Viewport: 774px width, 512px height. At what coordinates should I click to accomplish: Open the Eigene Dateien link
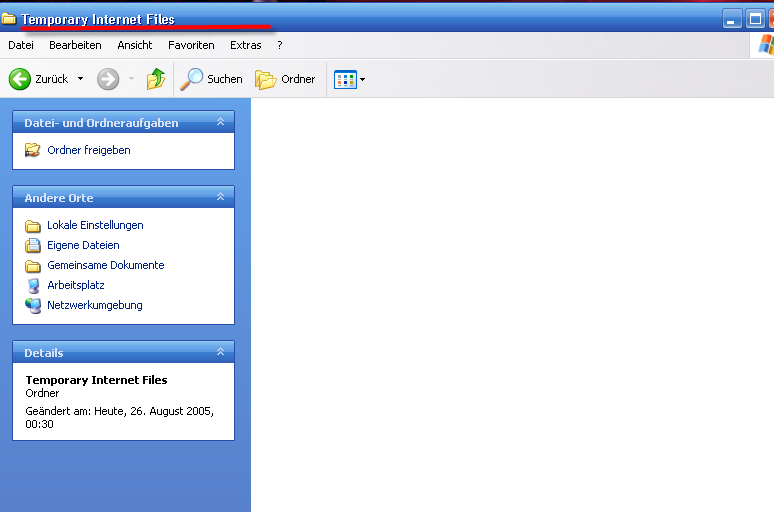[x=83, y=245]
